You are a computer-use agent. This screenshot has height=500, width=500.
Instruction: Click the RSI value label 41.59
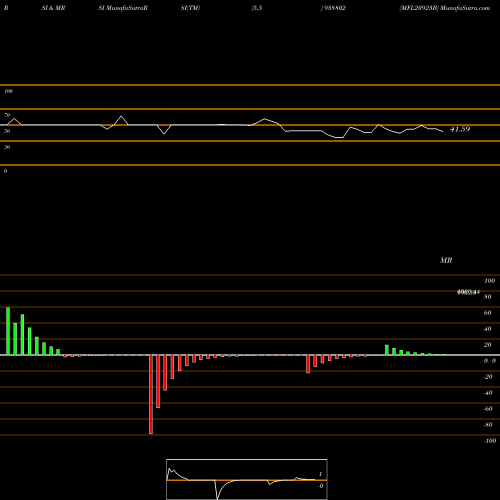(x=460, y=129)
